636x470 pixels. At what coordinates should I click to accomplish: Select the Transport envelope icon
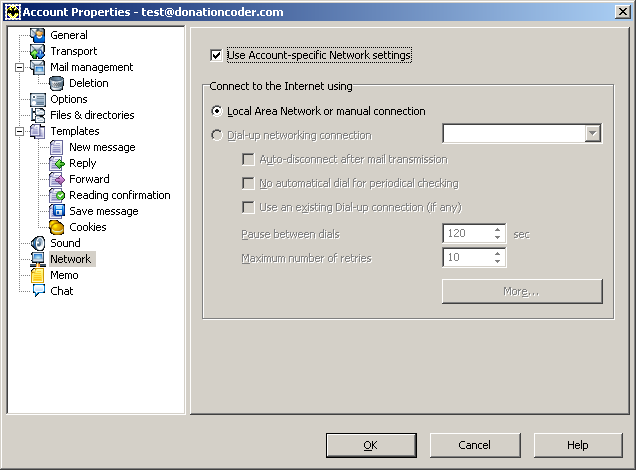point(38,52)
